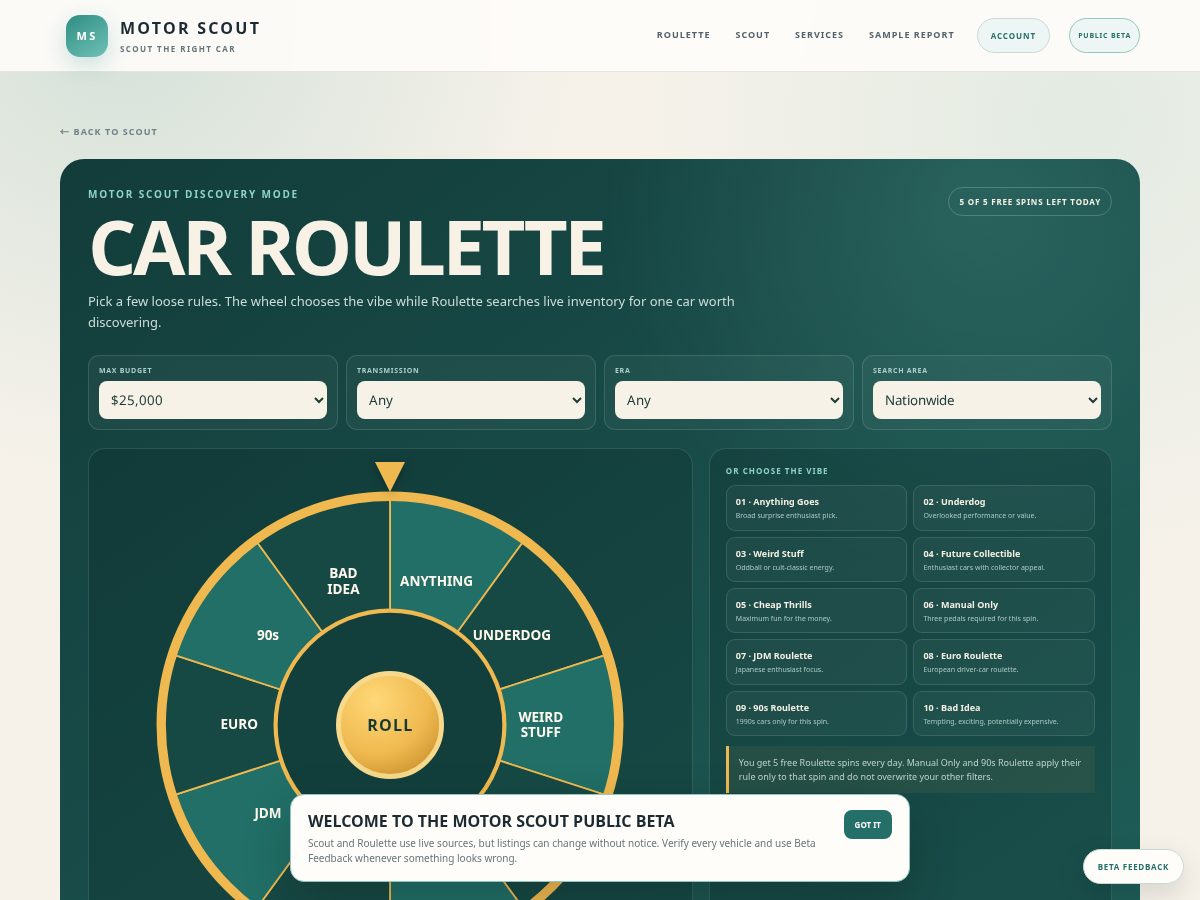Choose the 06 Manual Only vibe card
Screen dimensions: 1200x900
1004,611
